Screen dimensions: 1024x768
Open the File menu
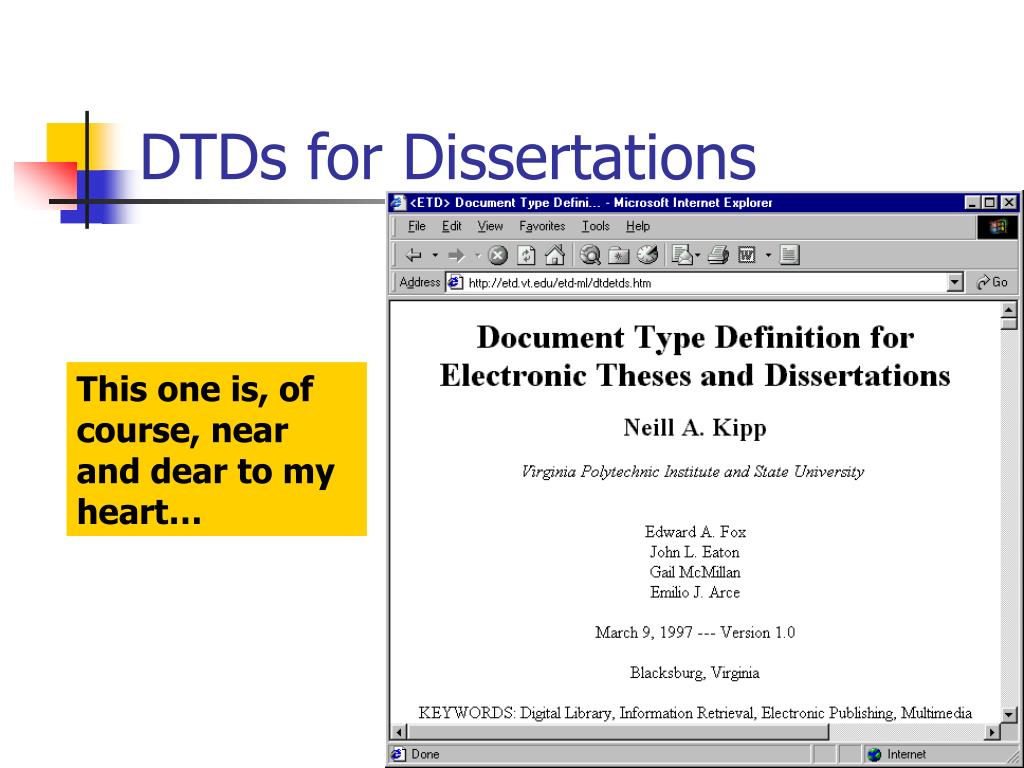coord(417,226)
